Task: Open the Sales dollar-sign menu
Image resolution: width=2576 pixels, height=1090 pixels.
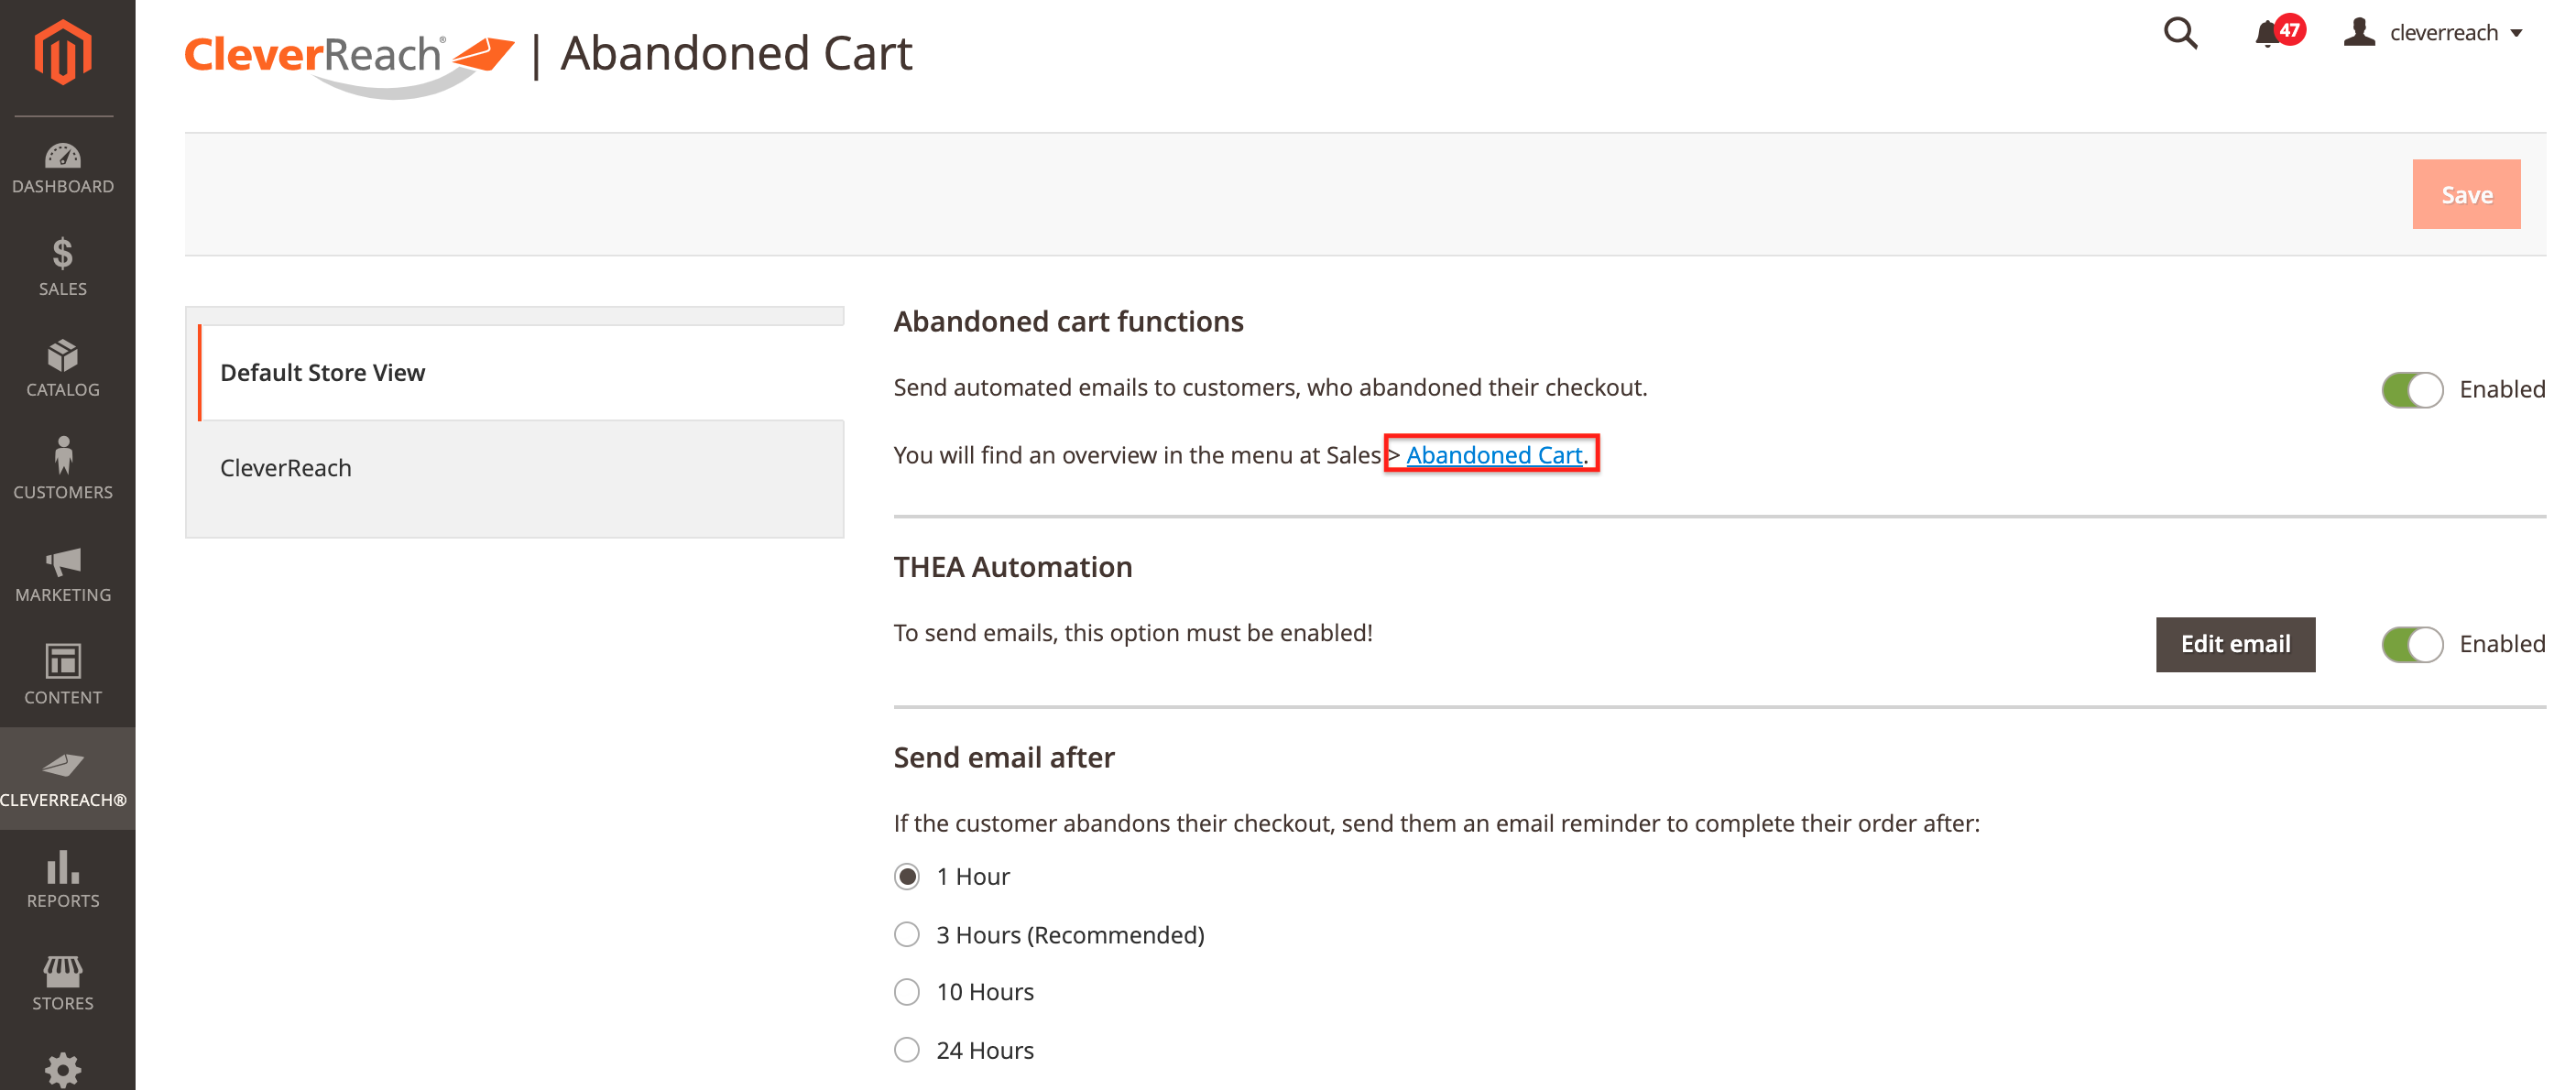Action: pyautogui.click(x=63, y=267)
